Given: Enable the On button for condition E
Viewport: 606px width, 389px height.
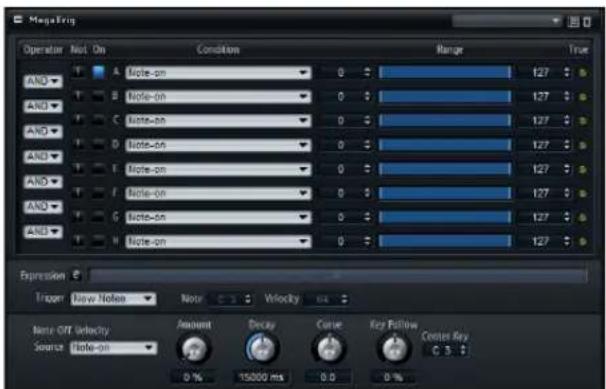Looking at the screenshot, I should [99, 169].
